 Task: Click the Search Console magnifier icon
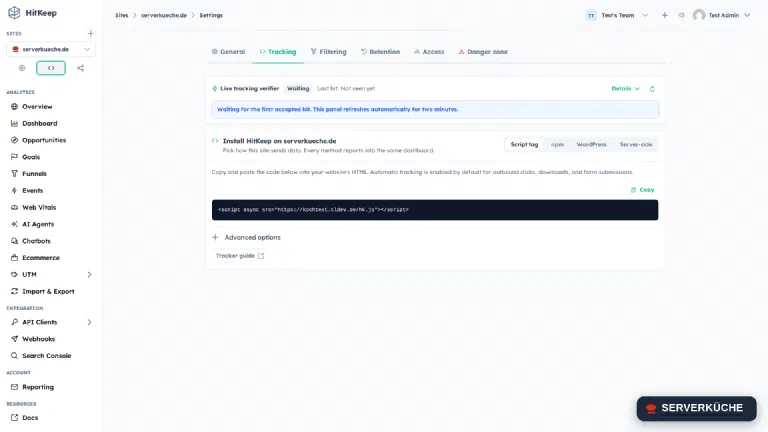coord(14,356)
